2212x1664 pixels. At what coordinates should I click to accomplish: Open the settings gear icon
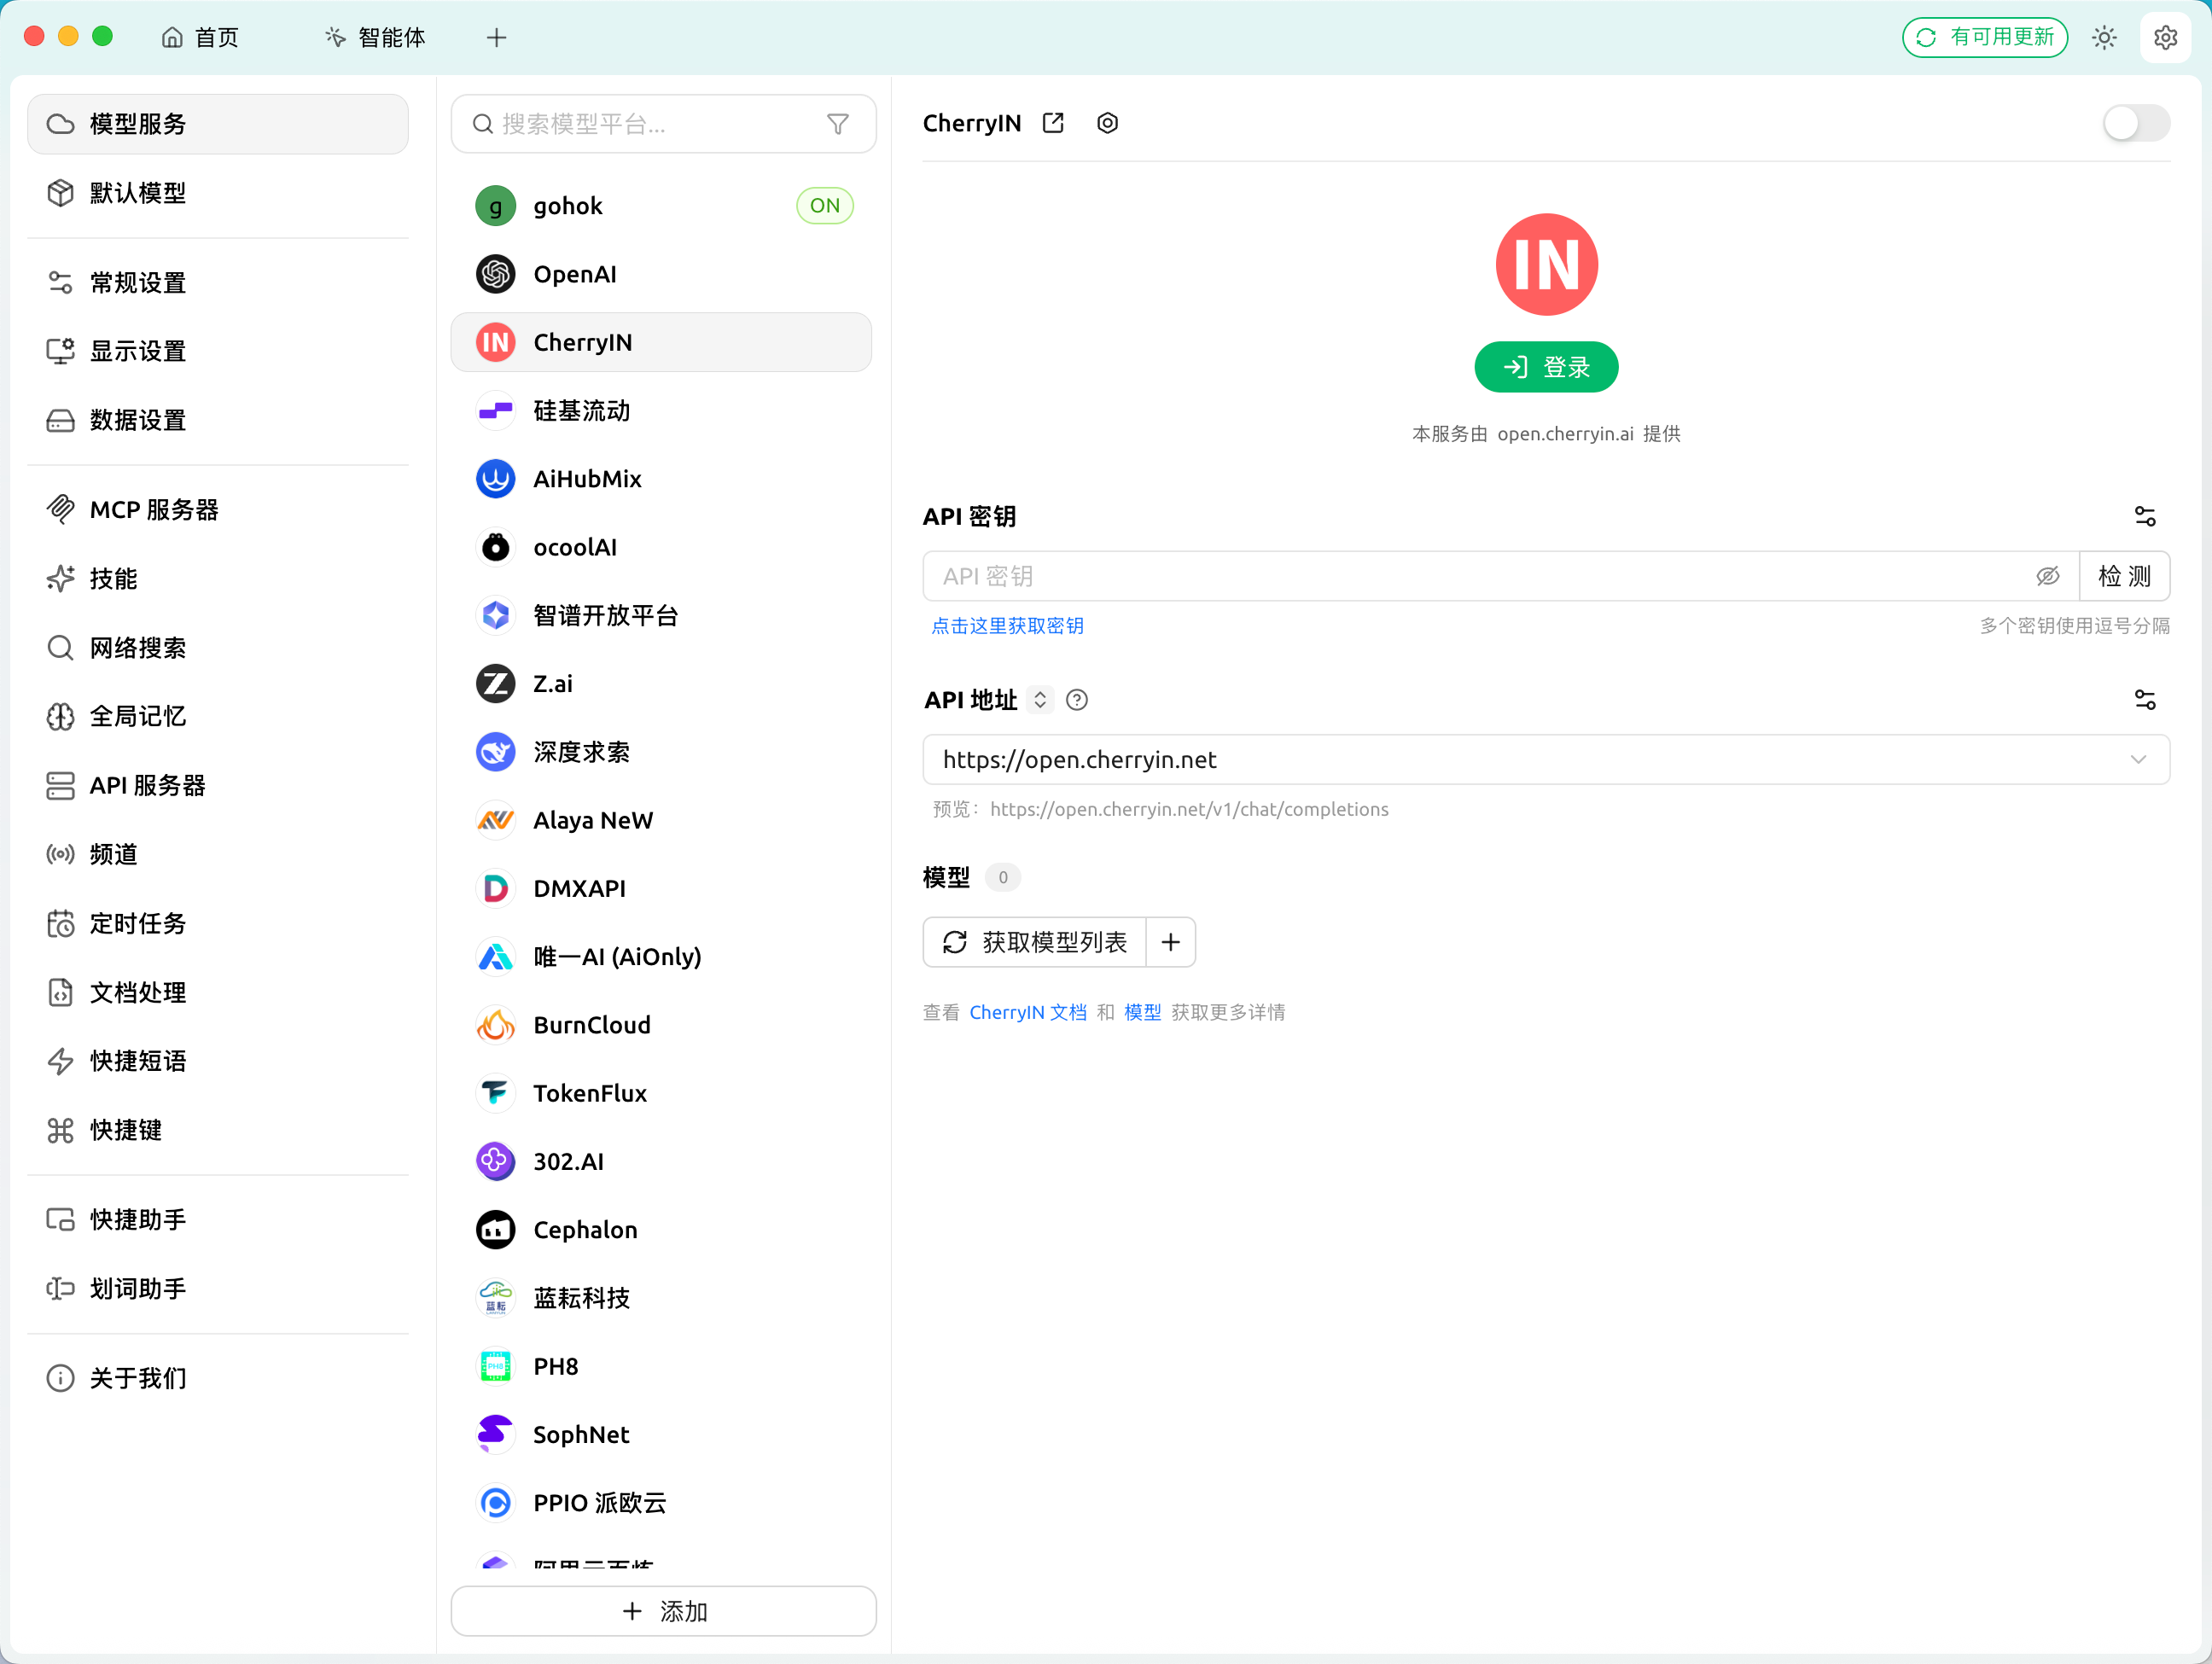coord(2165,38)
